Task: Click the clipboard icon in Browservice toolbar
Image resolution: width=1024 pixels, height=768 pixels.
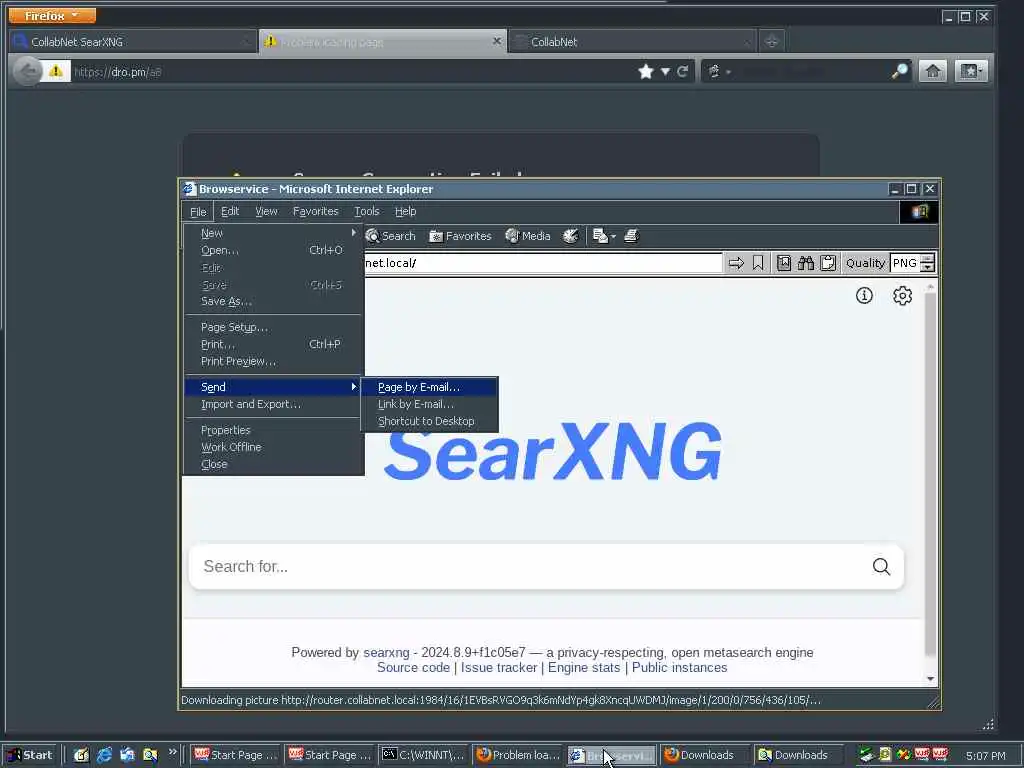Action: (x=828, y=263)
